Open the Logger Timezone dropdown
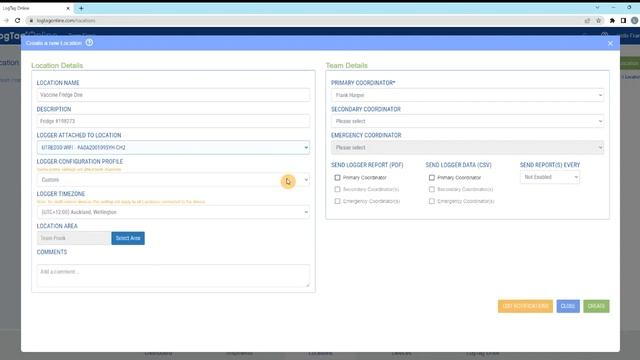640x360 pixels. click(x=173, y=212)
